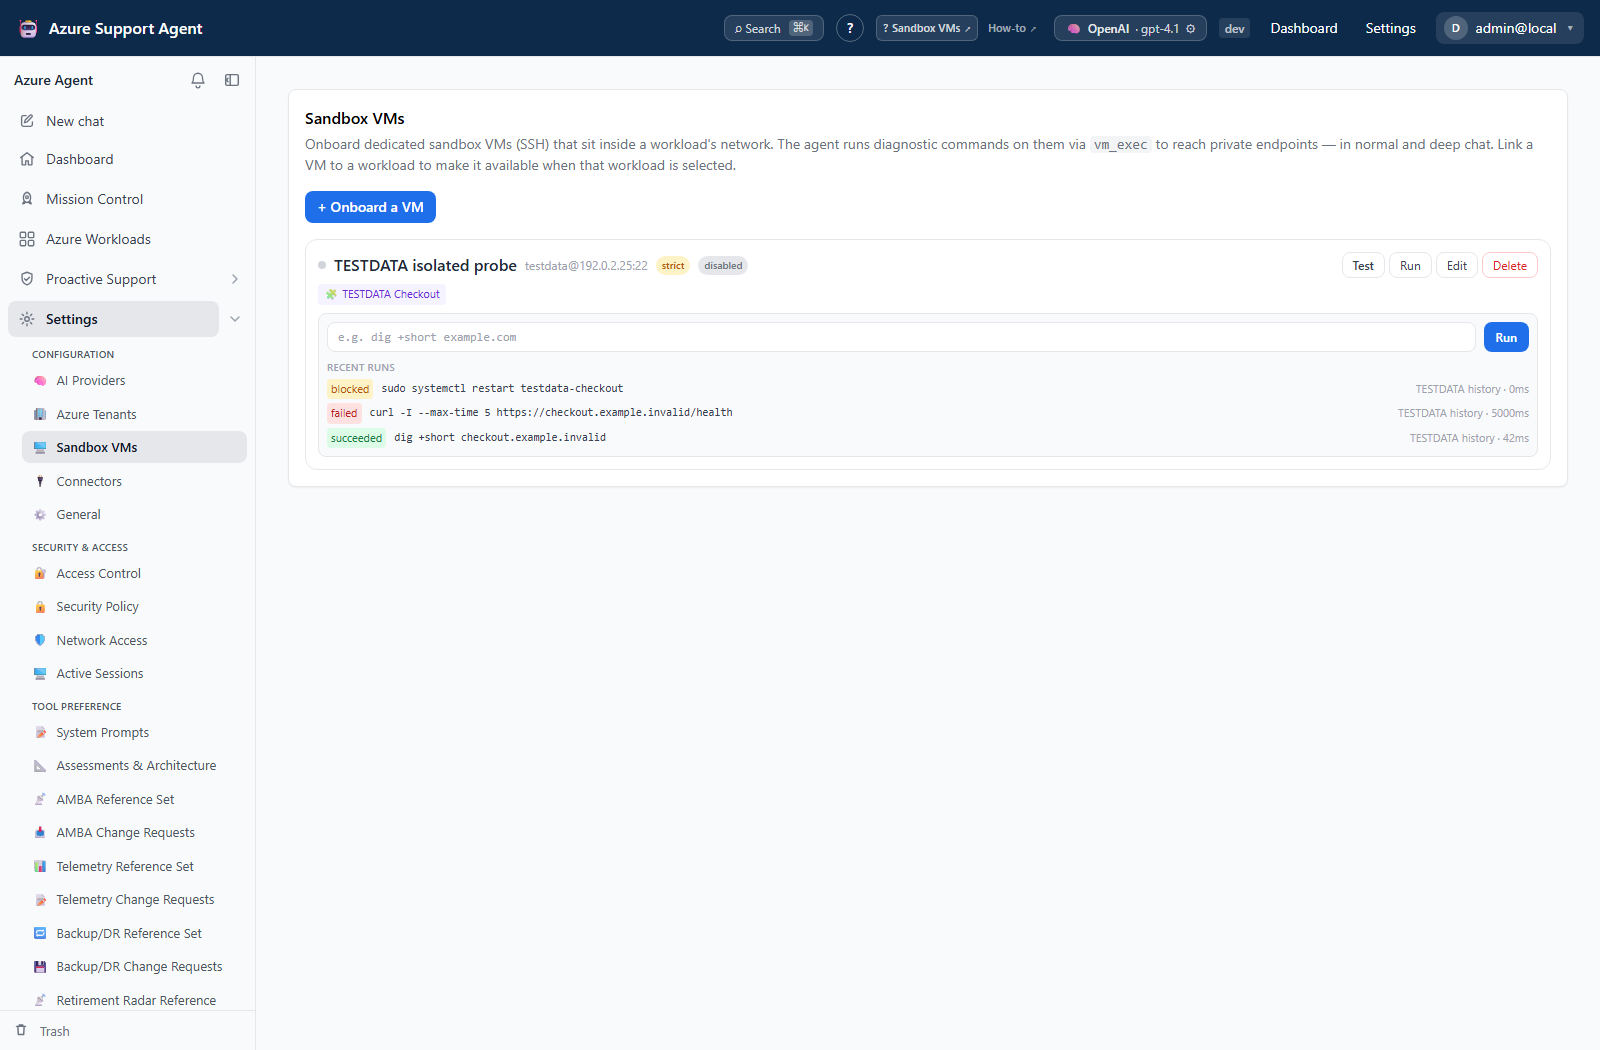The height and width of the screenshot is (1050, 1600).
Task: Click the Trash bin icon
Action: (x=21, y=1030)
